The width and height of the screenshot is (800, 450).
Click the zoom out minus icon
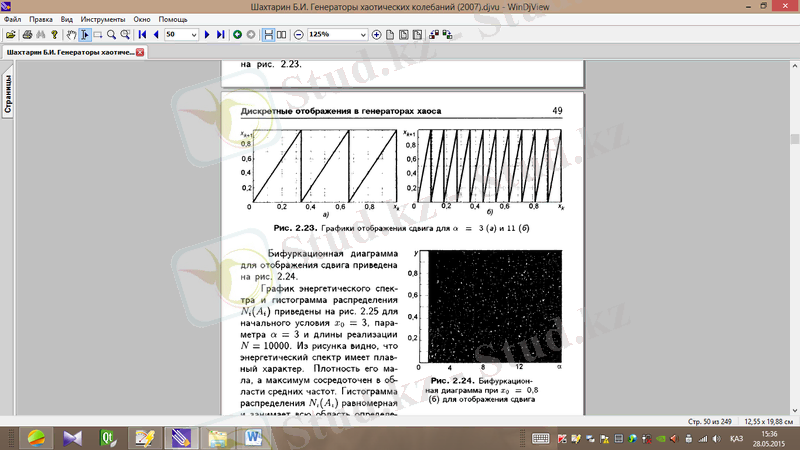298,34
